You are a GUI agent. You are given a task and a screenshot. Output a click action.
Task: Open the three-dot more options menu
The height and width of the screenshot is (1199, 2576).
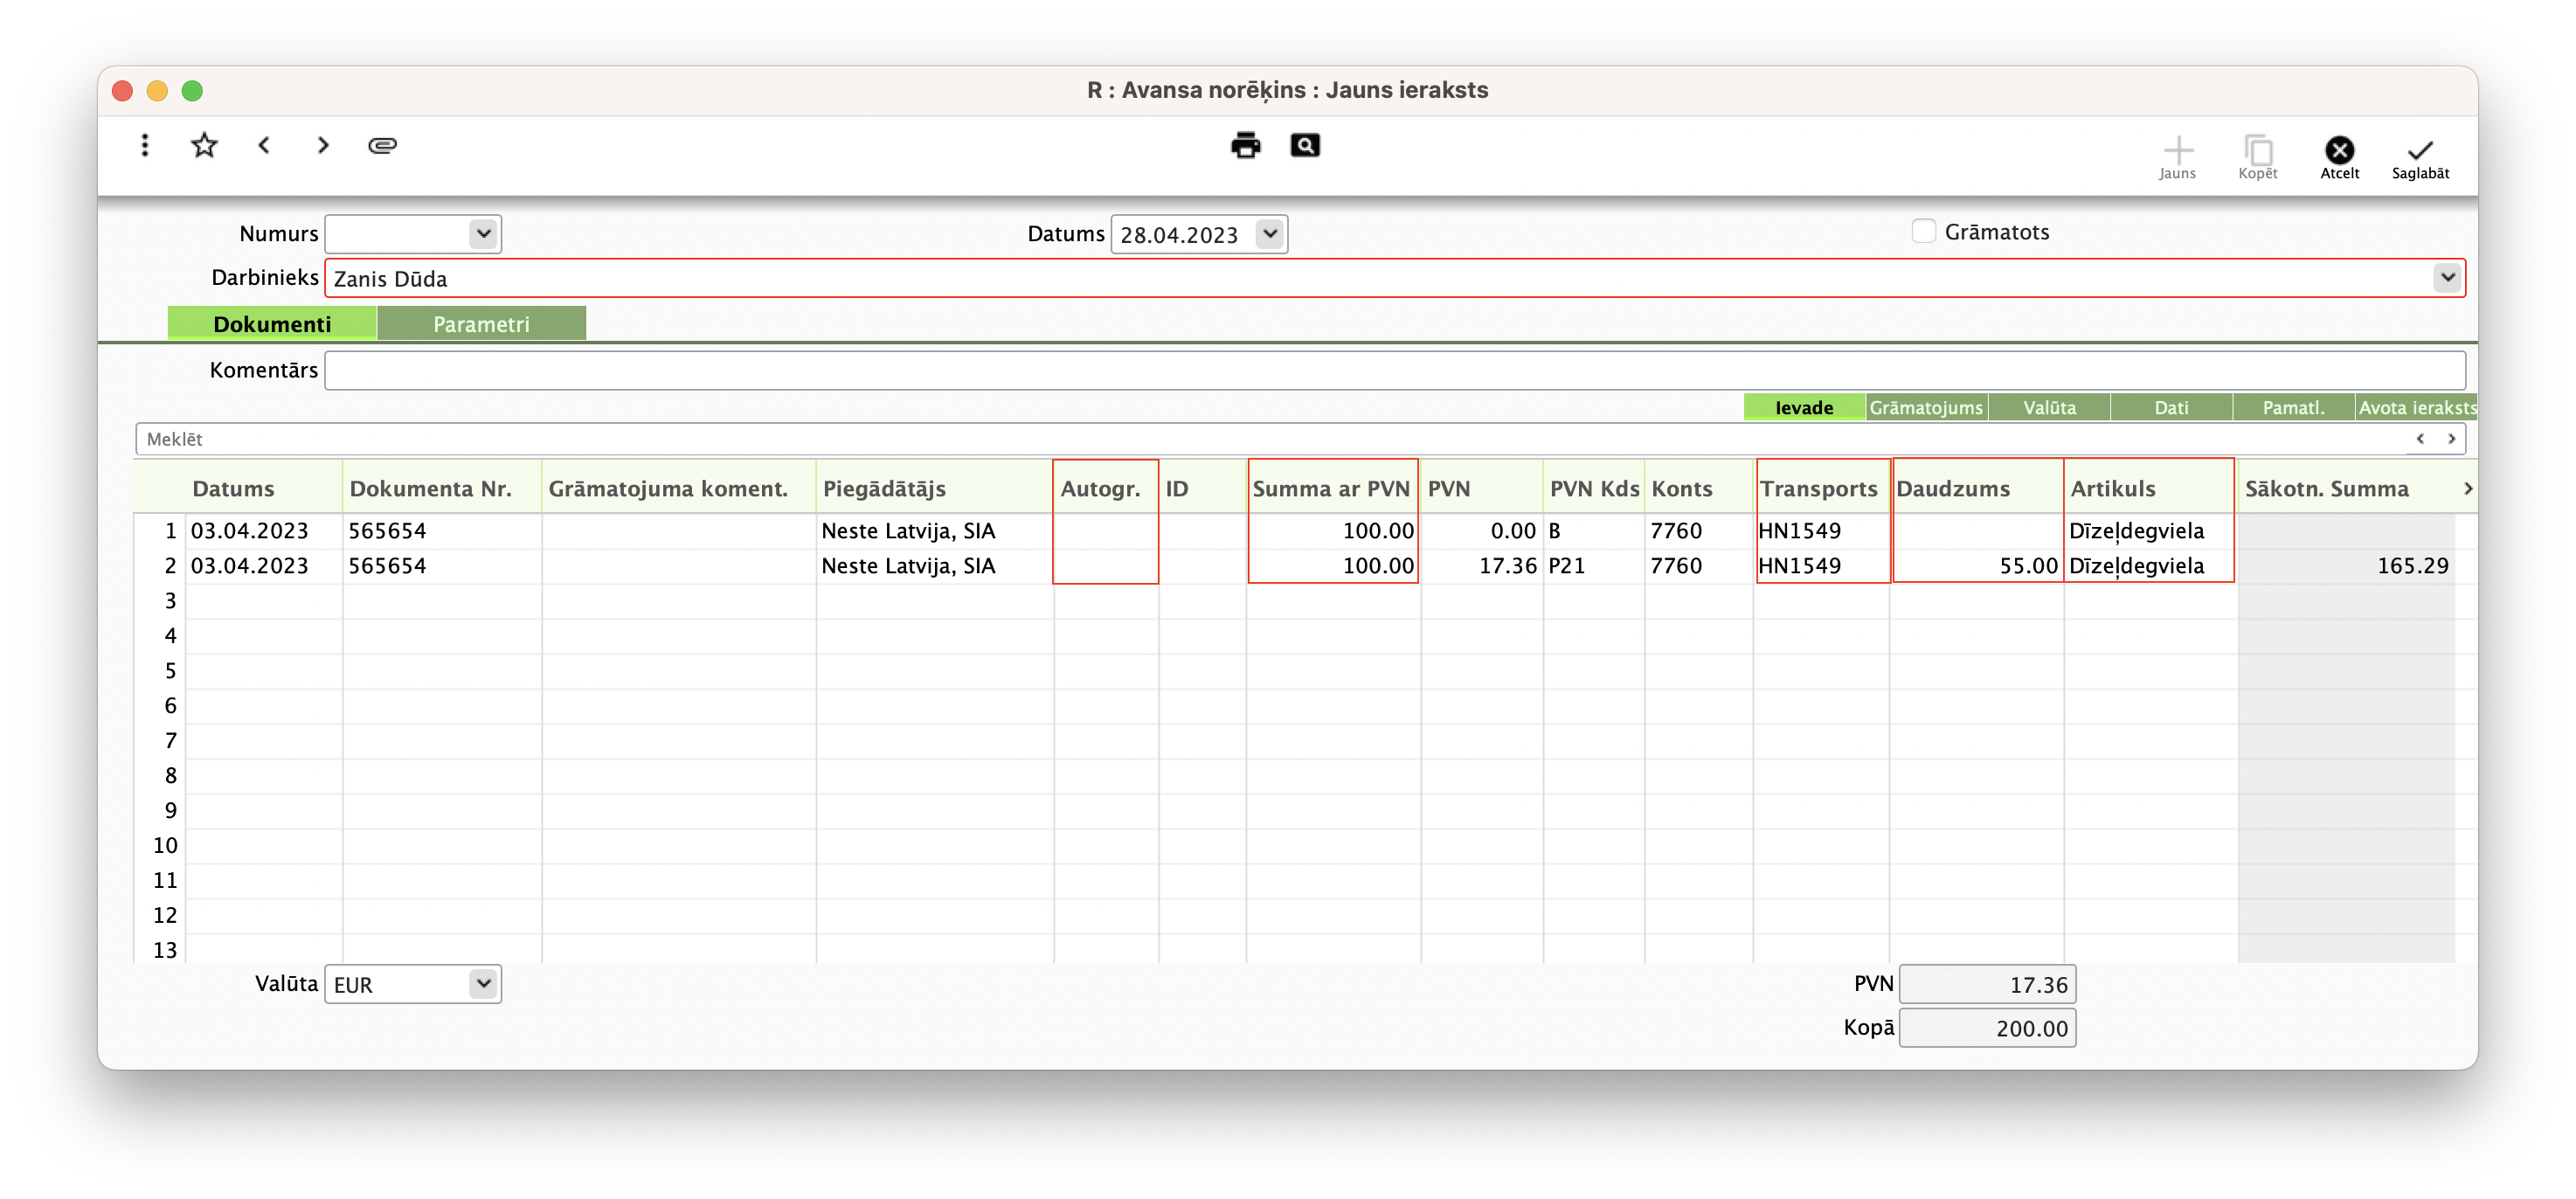pyautogui.click(x=145, y=146)
